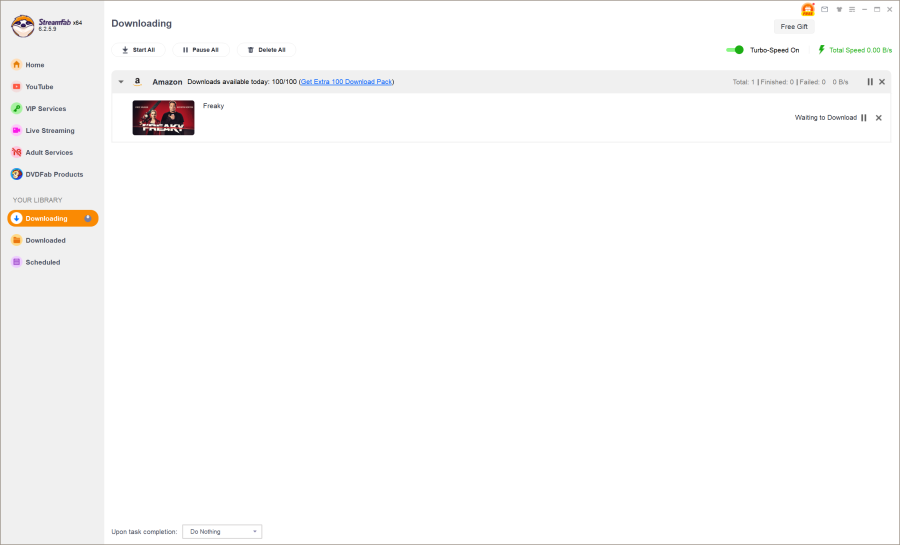Click the StreamFab sloth logo
The width and height of the screenshot is (900, 545).
point(23,26)
